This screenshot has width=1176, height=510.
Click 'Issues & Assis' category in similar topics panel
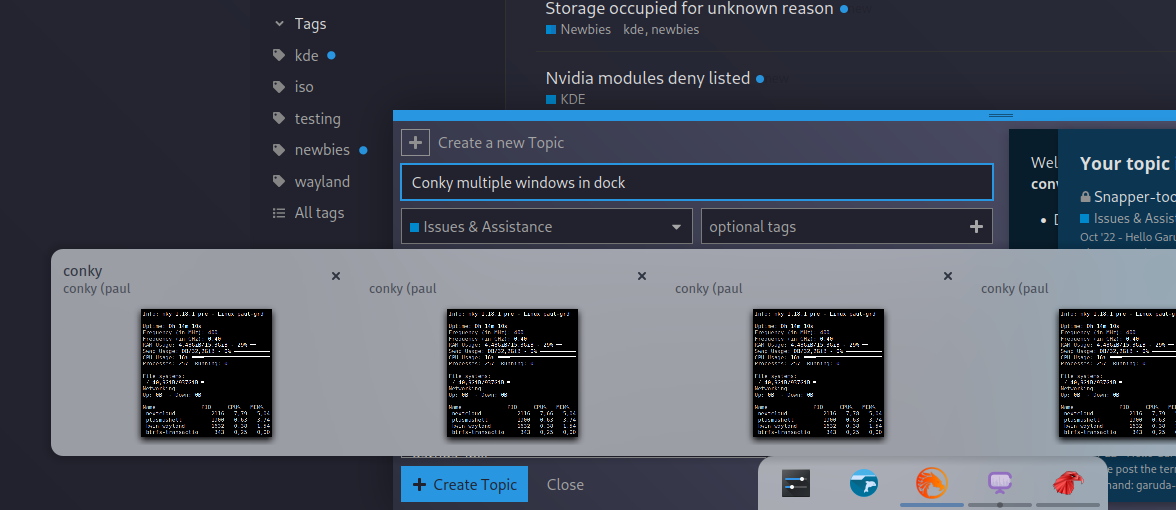pyautogui.click(x=1128, y=218)
